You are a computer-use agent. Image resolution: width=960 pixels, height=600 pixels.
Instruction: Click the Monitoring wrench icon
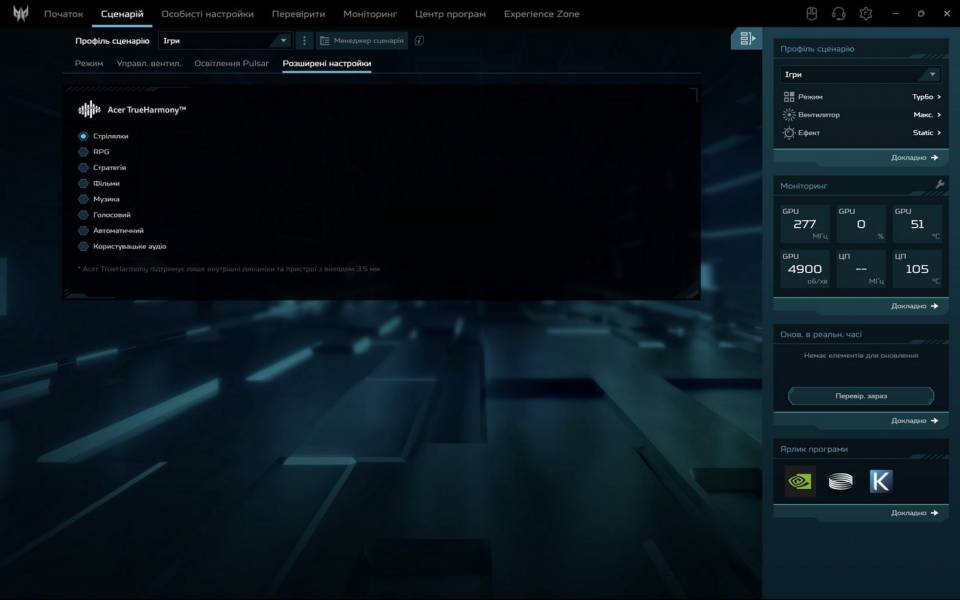coord(939,185)
